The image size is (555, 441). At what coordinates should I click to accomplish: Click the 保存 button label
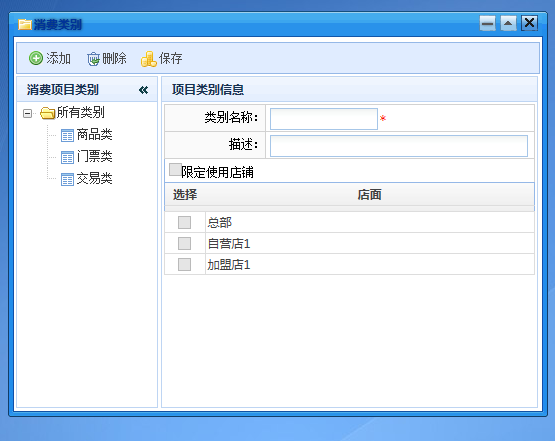170,58
